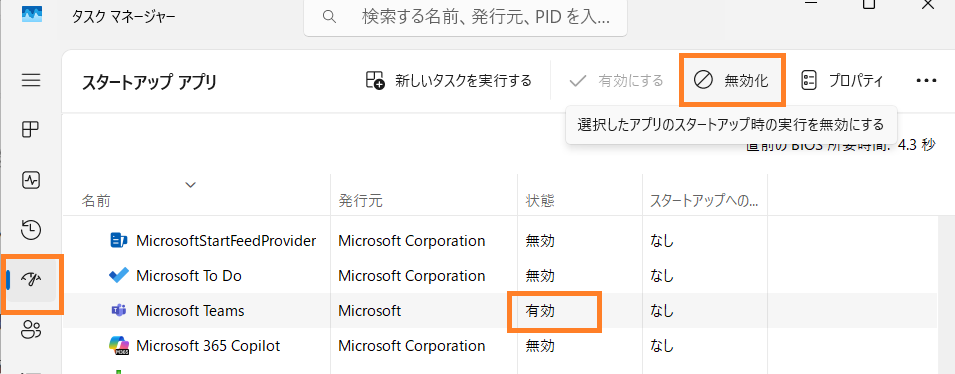Screen dimensions: 955x374
Task: Open プロパティ in the toolbar
Action: [x=842, y=80]
